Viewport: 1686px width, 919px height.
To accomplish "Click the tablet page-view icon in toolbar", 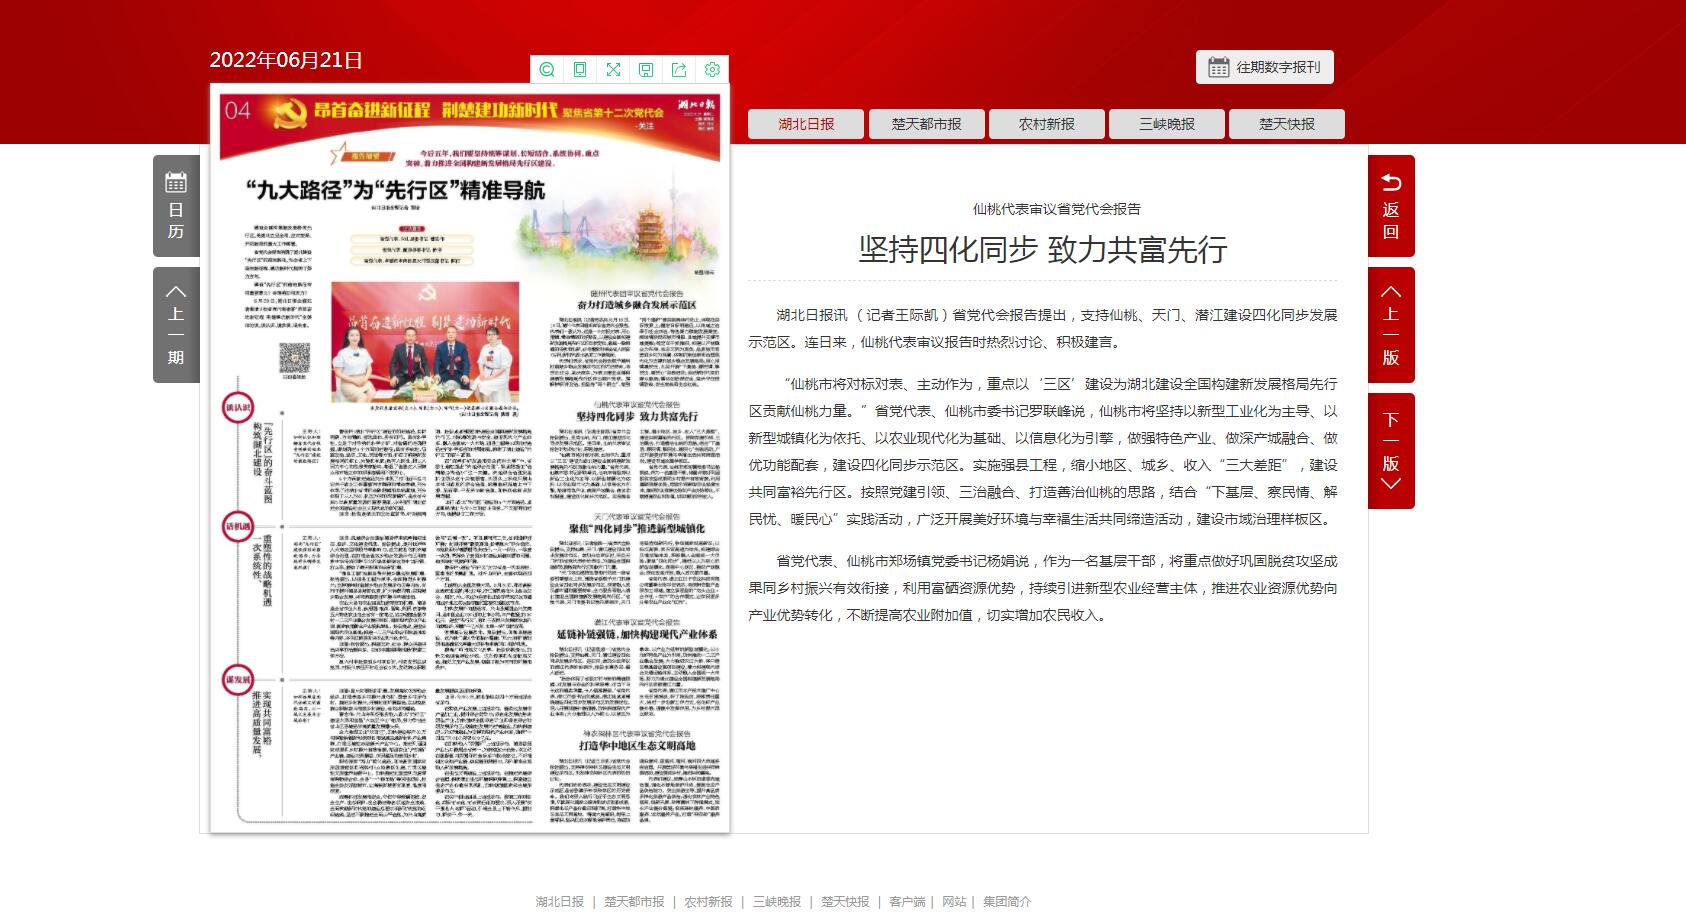I will pos(580,69).
